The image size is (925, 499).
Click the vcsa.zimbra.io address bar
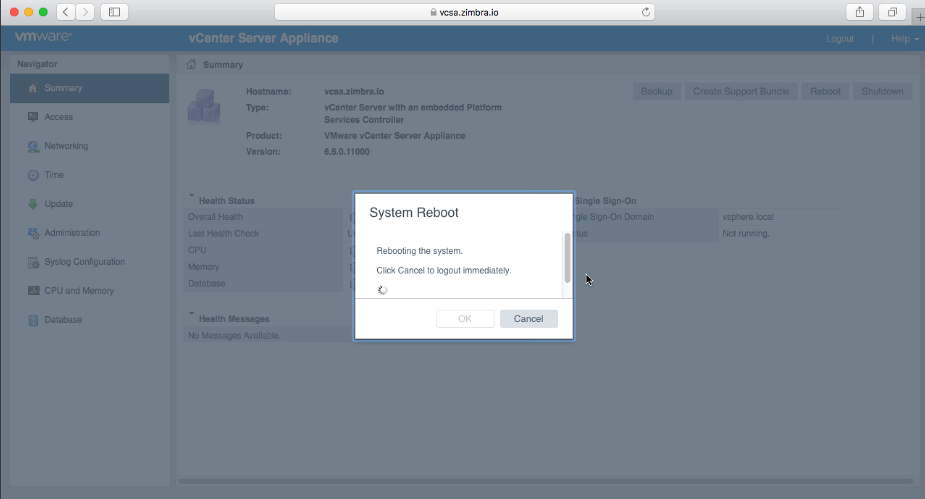(464, 12)
